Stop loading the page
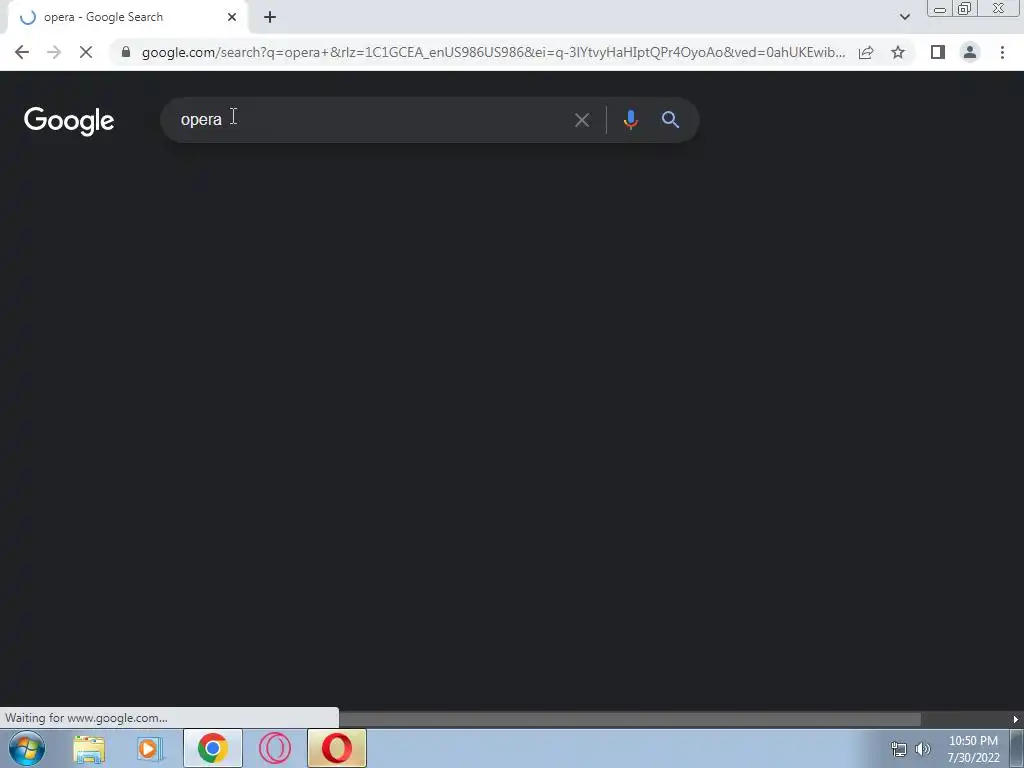 [x=86, y=52]
